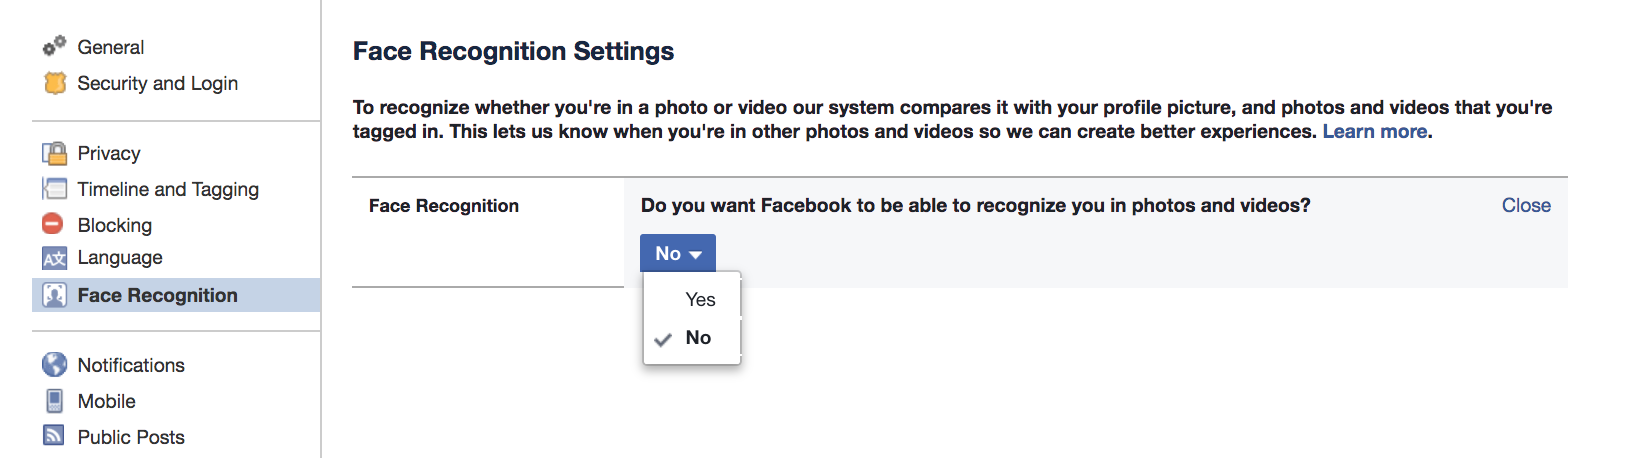Viewport: 1632px width, 458px height.
Task: Click the Notifications globe icon
Action: [54, 365]
